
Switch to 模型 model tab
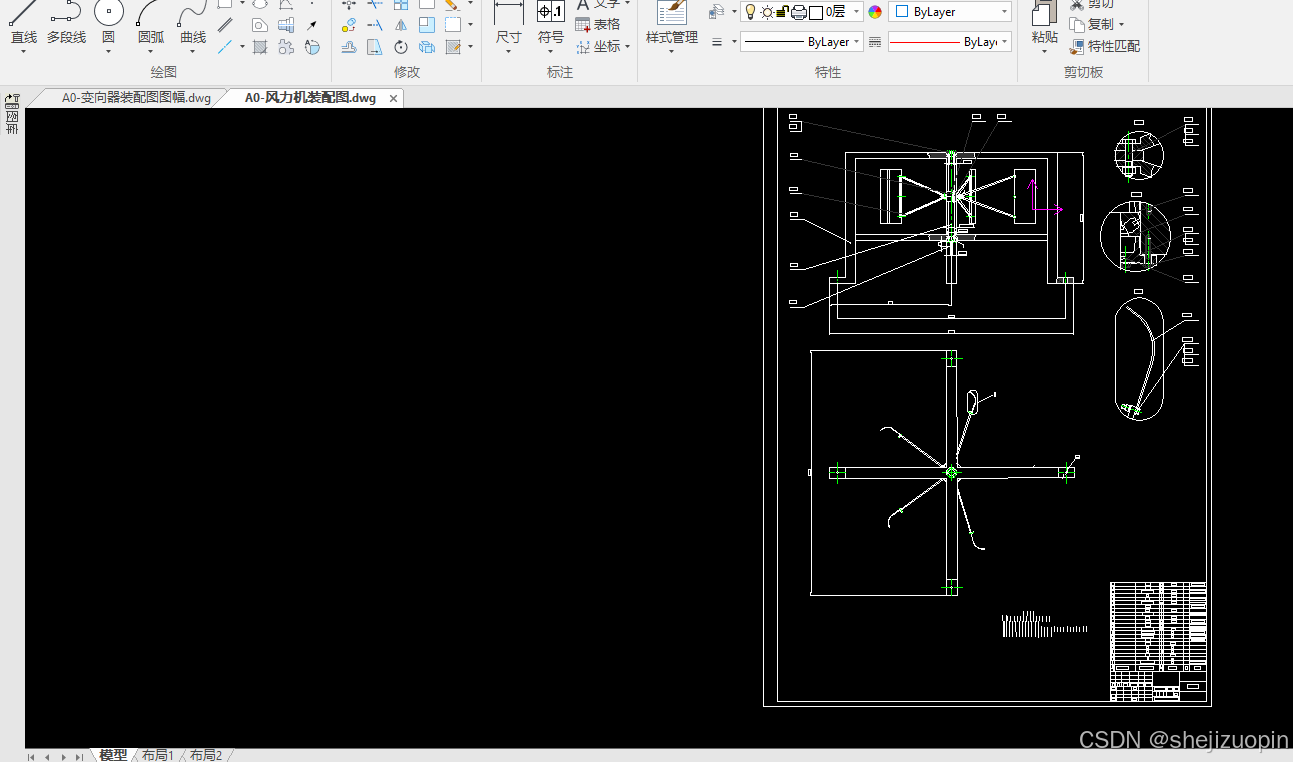click(113, 755)
